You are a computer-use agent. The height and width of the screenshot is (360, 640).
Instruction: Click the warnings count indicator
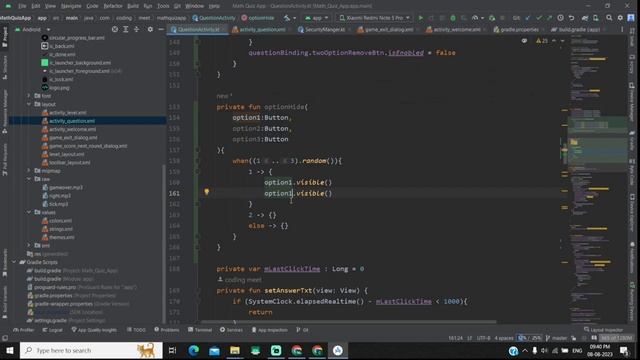[542, 41]
